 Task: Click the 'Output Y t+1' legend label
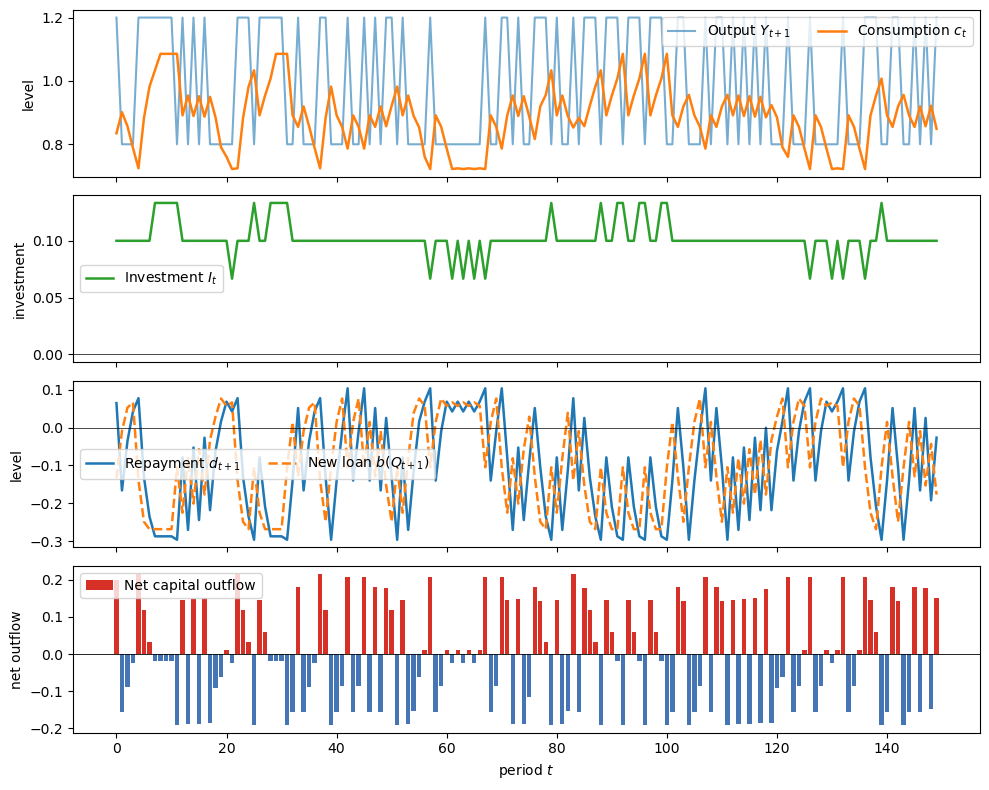click(x=749, y=31)
